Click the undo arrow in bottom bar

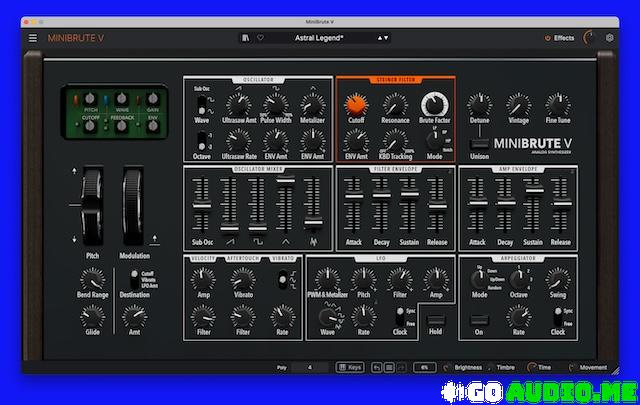(377, 367)
